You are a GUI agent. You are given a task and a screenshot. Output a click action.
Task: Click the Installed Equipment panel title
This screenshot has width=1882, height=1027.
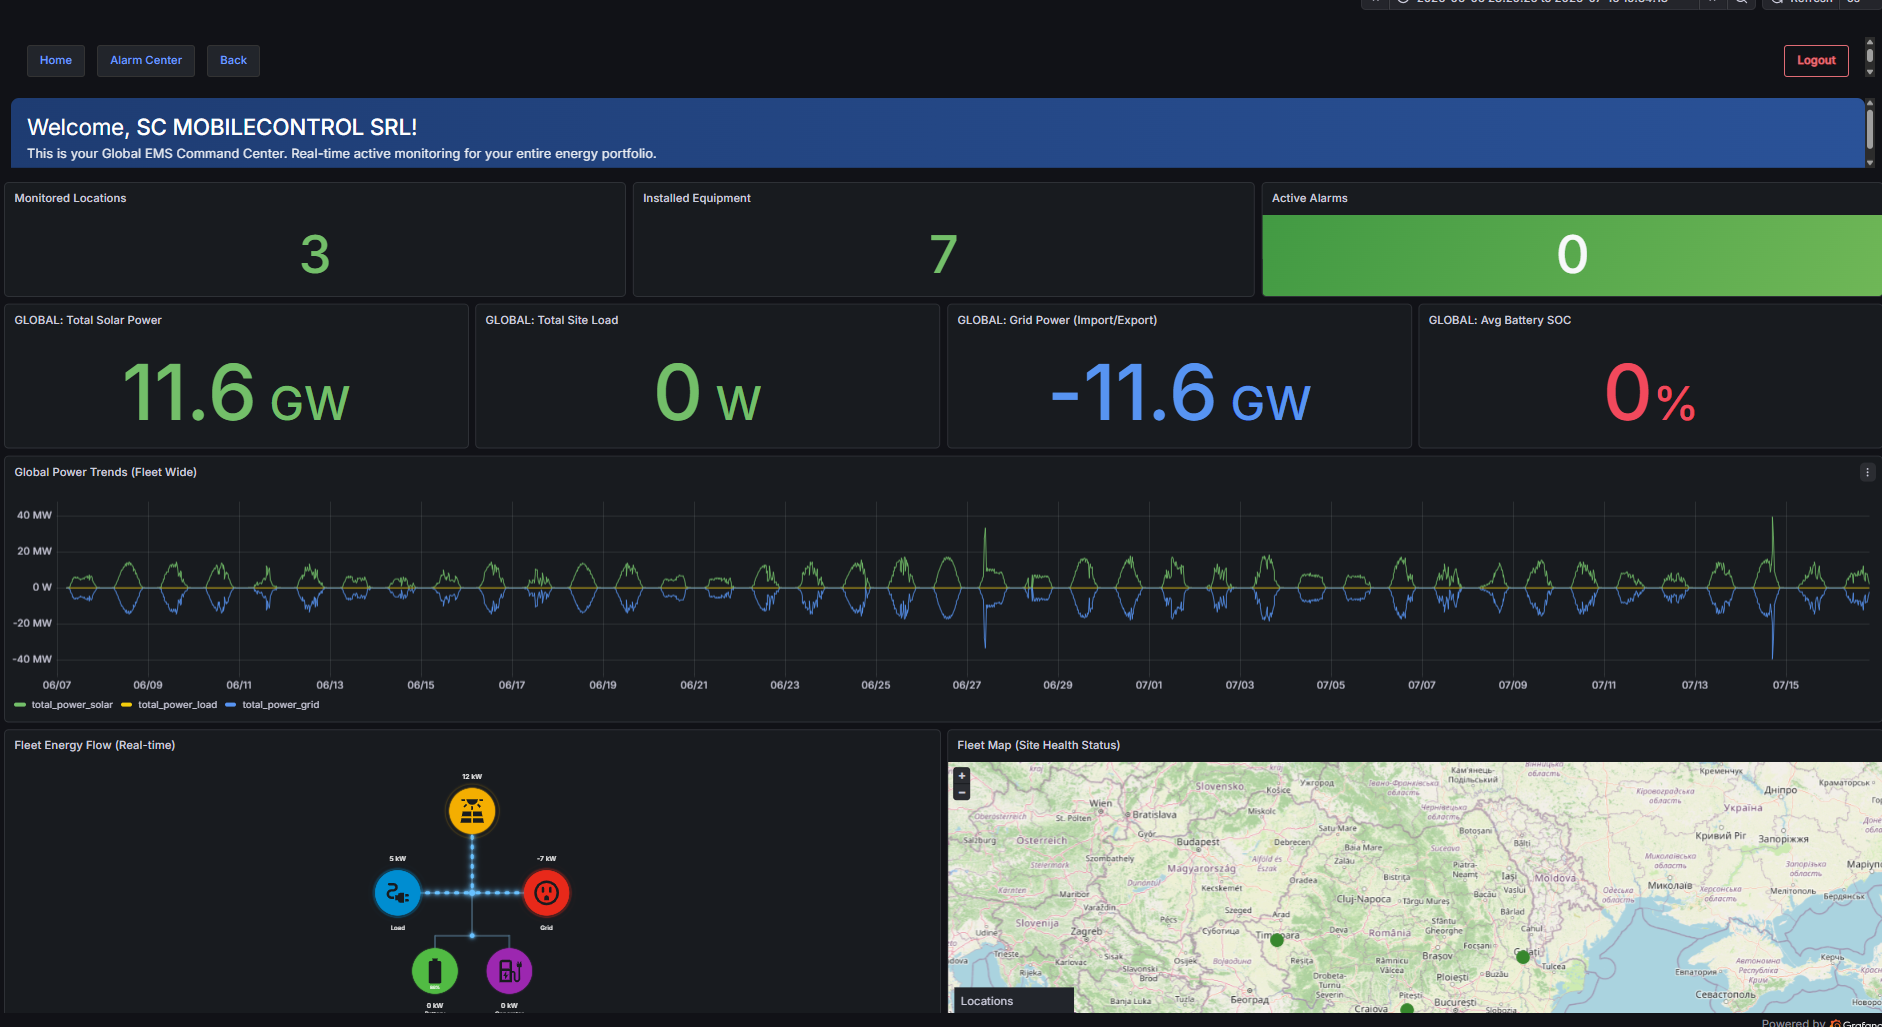pyautogui.click(x=696, y=198)
